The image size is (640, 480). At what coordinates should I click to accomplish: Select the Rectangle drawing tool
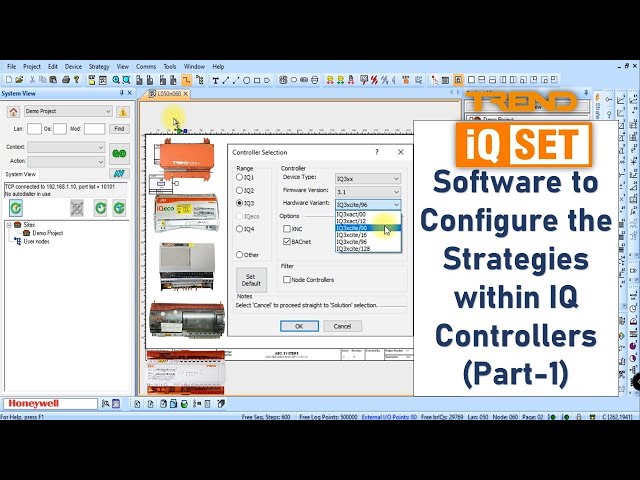pyautogui.click(x=257, y=80)
